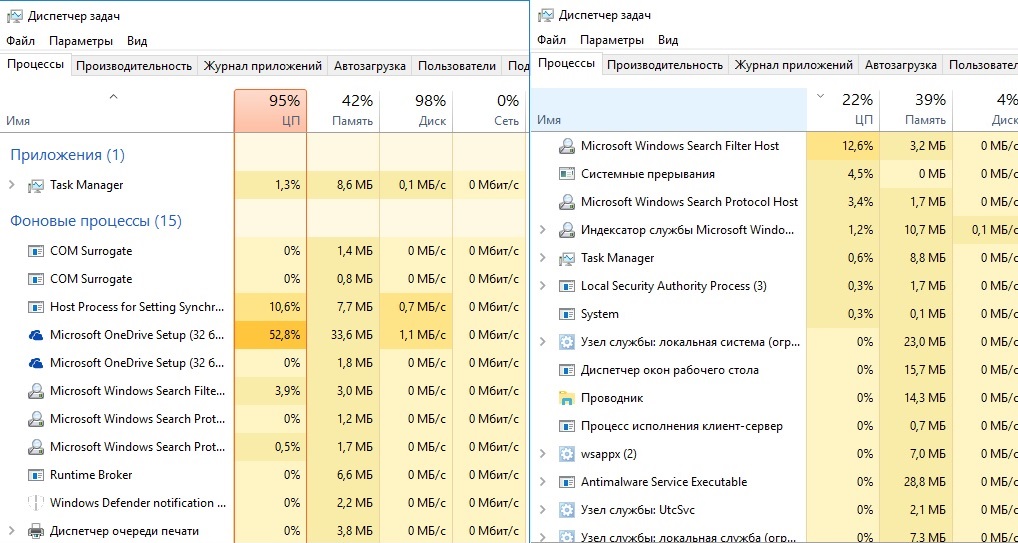Click wsappx gear icon

pyautogui.click(x=566, y=454)
